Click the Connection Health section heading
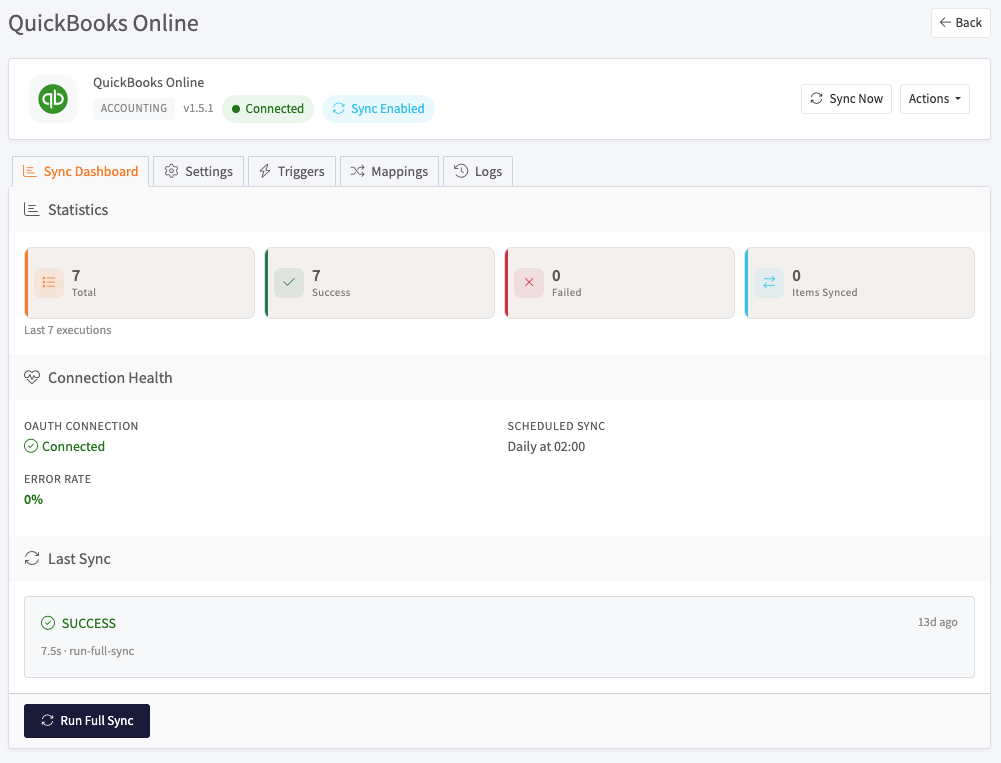This screenshot has width=1001, height=763. point(110,377)
